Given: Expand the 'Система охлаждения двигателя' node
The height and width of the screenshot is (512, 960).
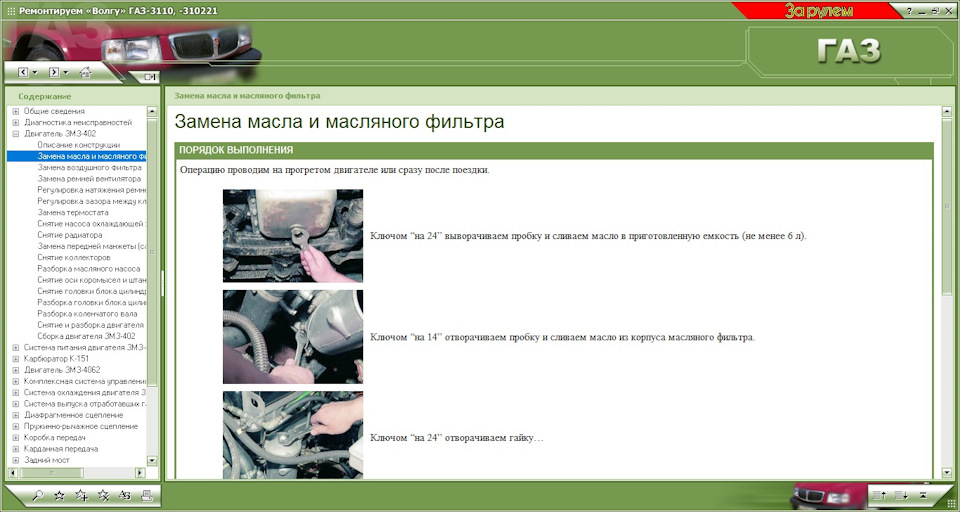Looking at the screenshot, I should 16,393.
